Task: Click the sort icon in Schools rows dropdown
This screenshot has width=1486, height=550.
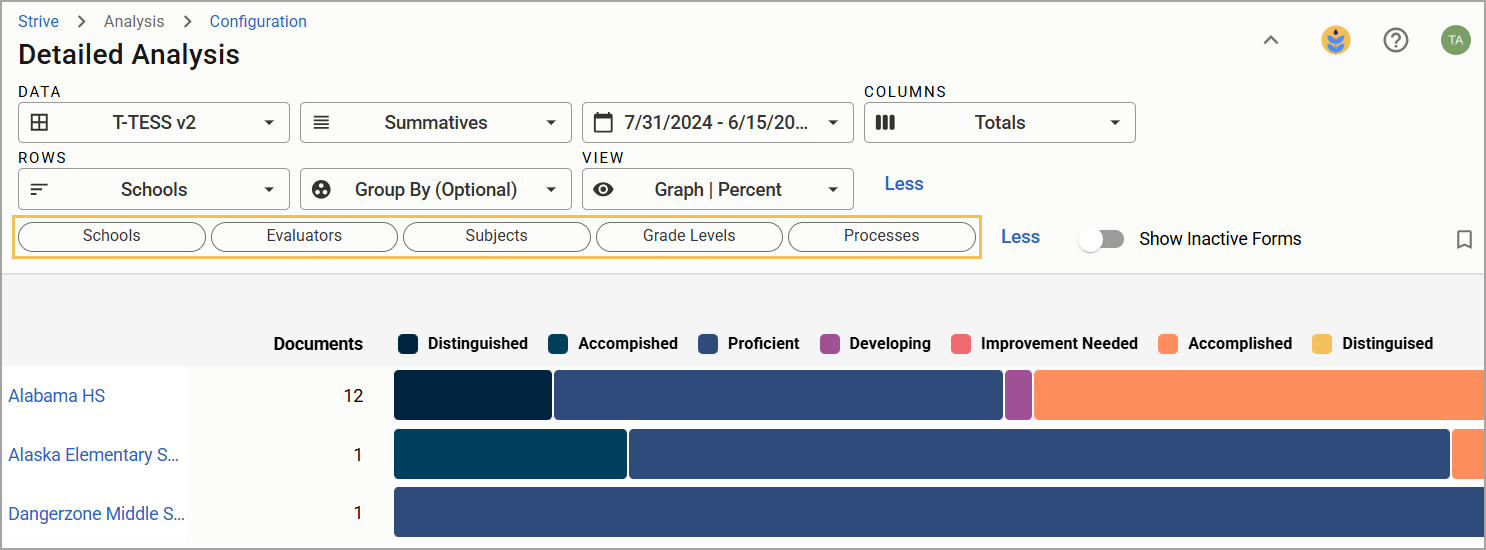Action: point(39,189)
